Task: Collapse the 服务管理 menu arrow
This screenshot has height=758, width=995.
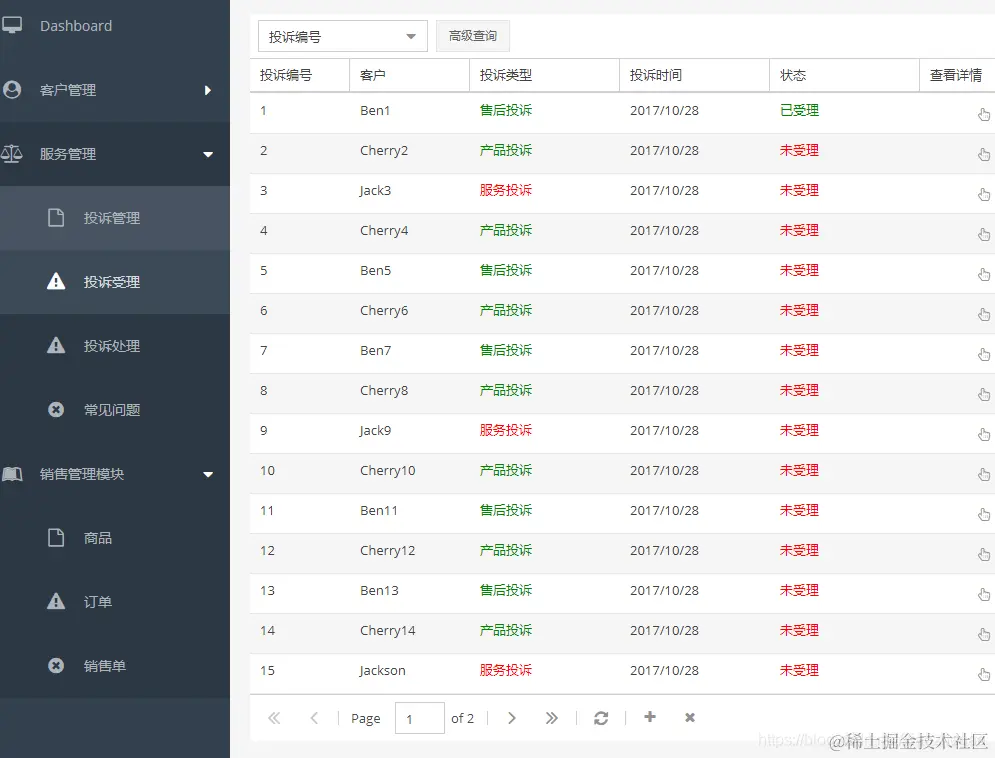Action: (x=208, y=154)
